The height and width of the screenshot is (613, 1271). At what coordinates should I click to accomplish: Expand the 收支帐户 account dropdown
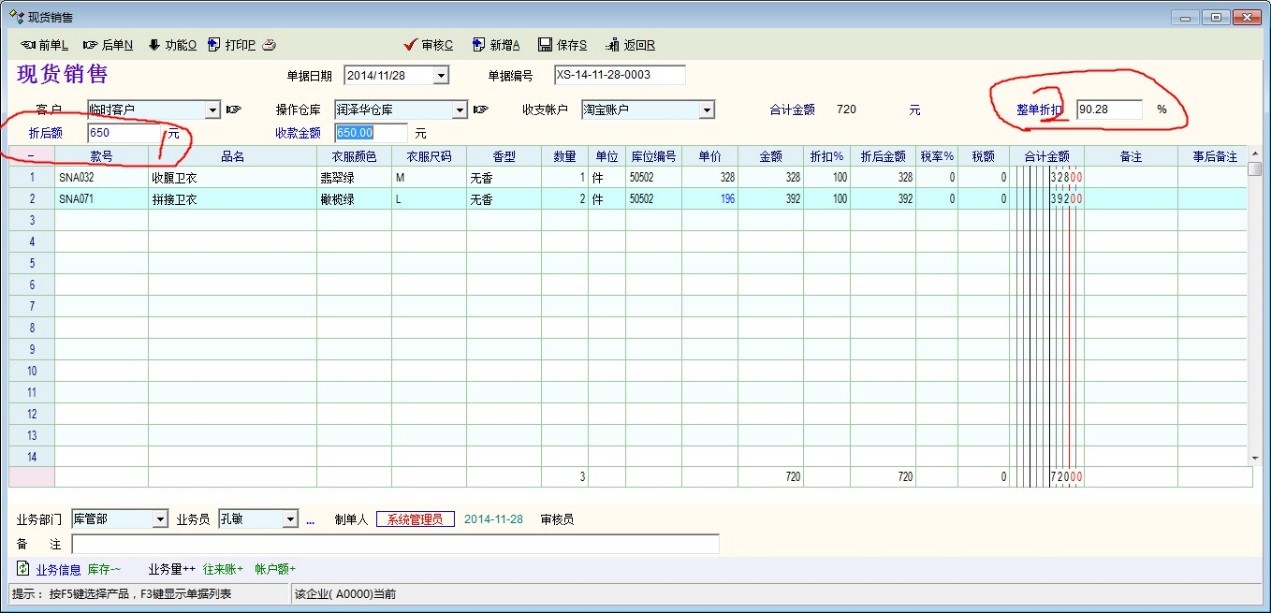click(706, 110)
